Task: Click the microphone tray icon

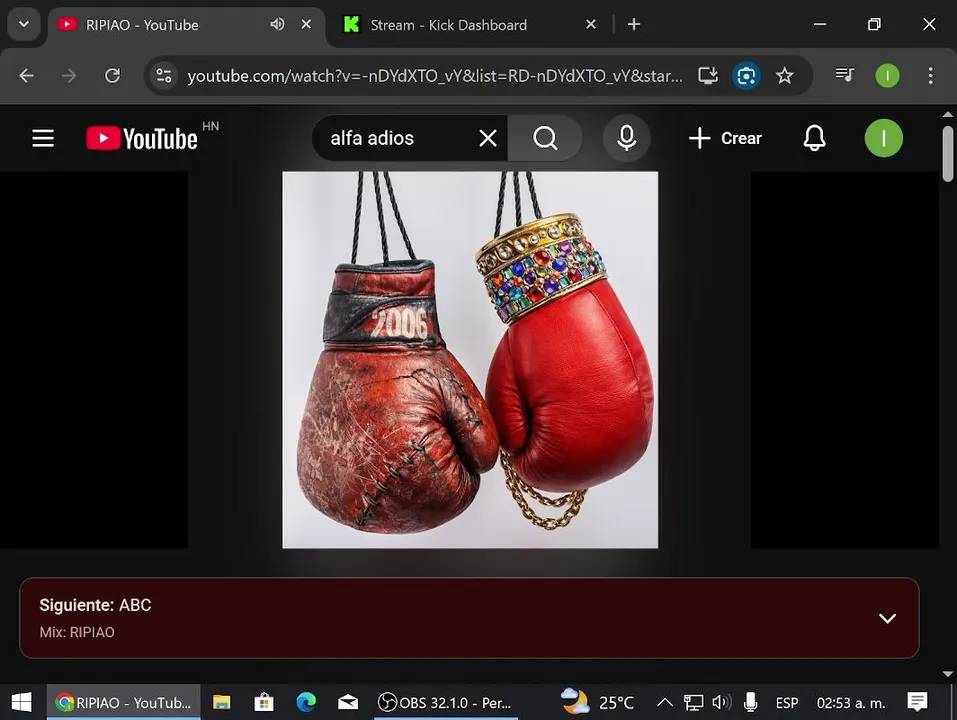Action: point(751,703)
